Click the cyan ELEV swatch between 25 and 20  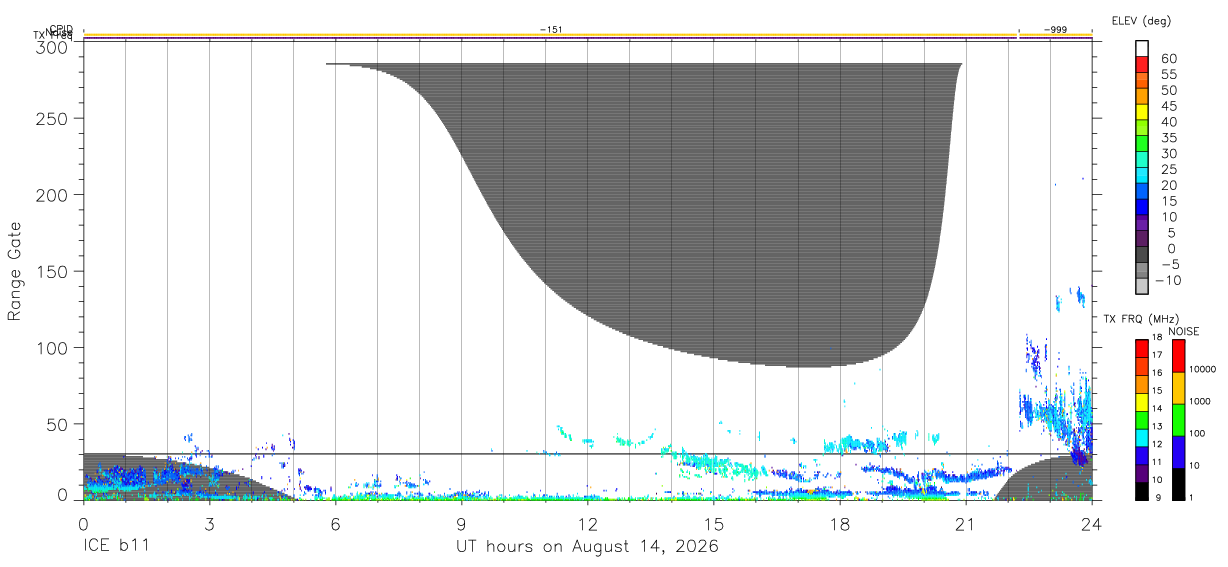(1143, 176)
